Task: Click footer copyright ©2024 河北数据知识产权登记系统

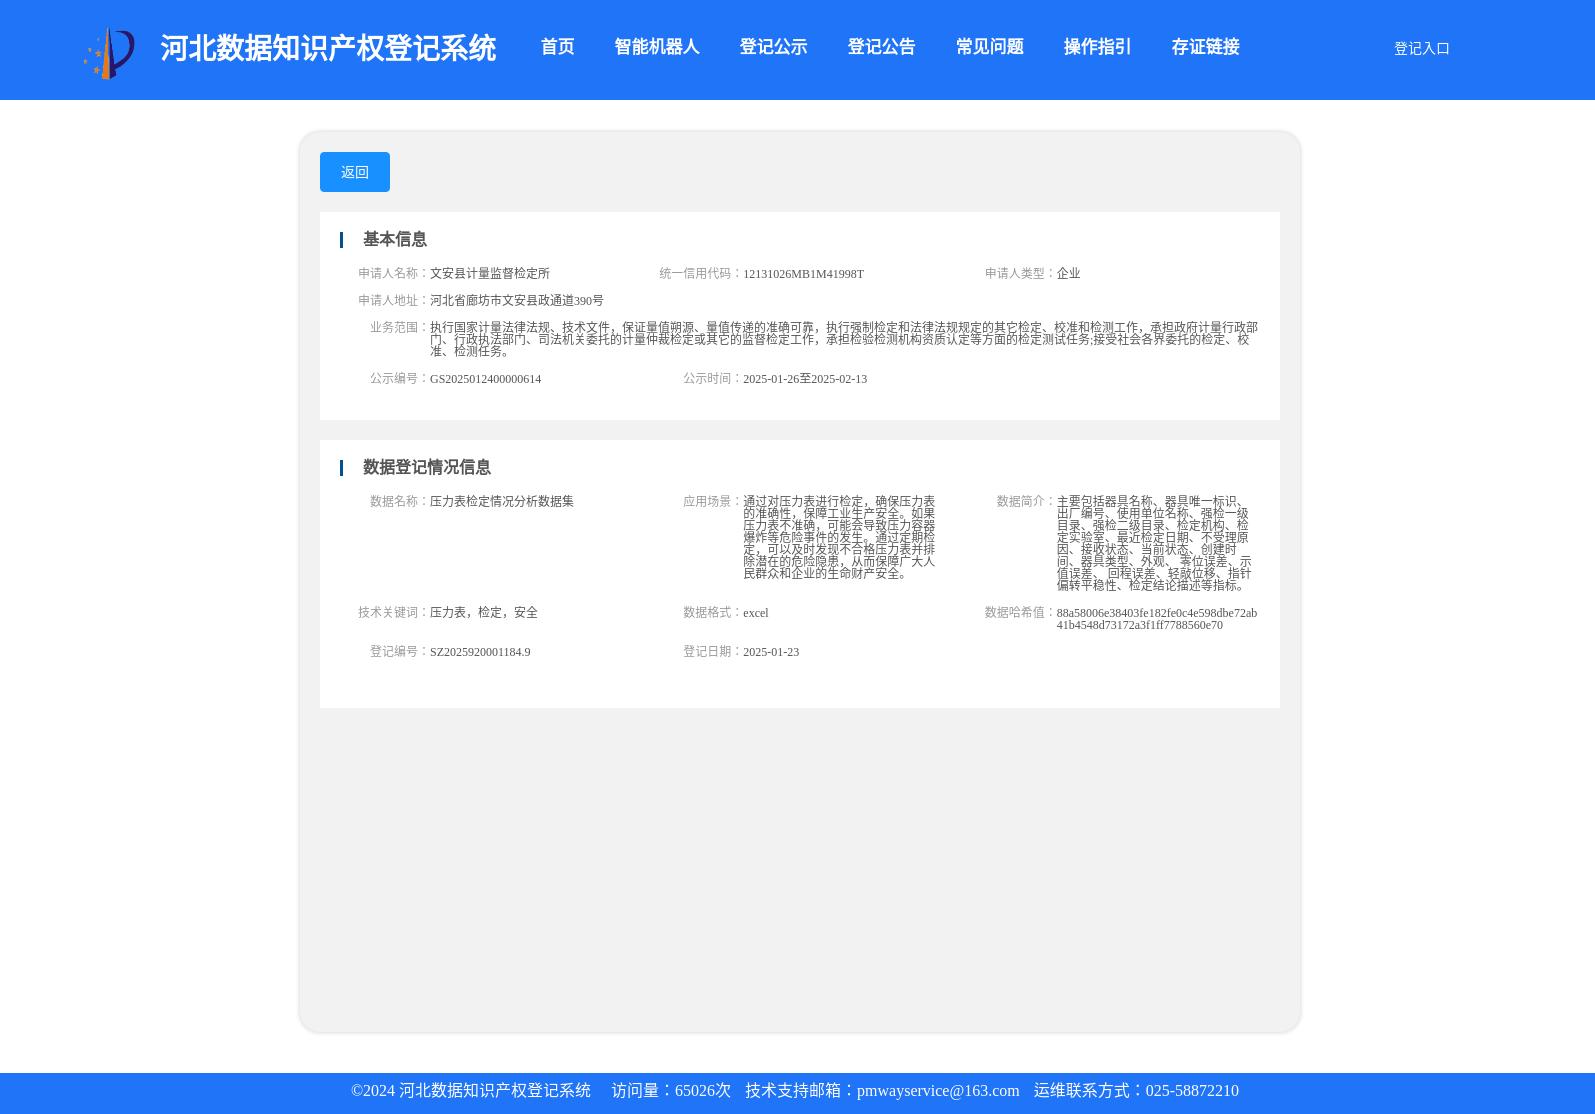Action: [x=471, y=1091]
